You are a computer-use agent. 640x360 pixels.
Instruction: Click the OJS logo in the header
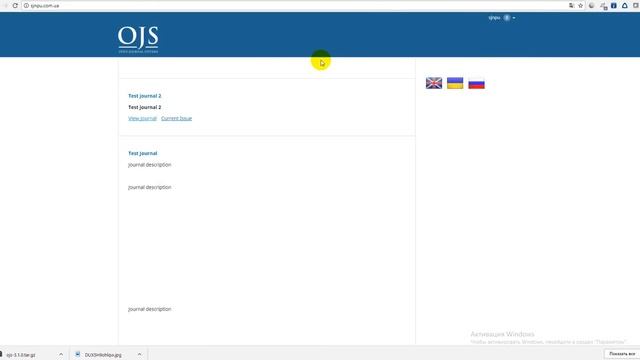pos(138,40)
